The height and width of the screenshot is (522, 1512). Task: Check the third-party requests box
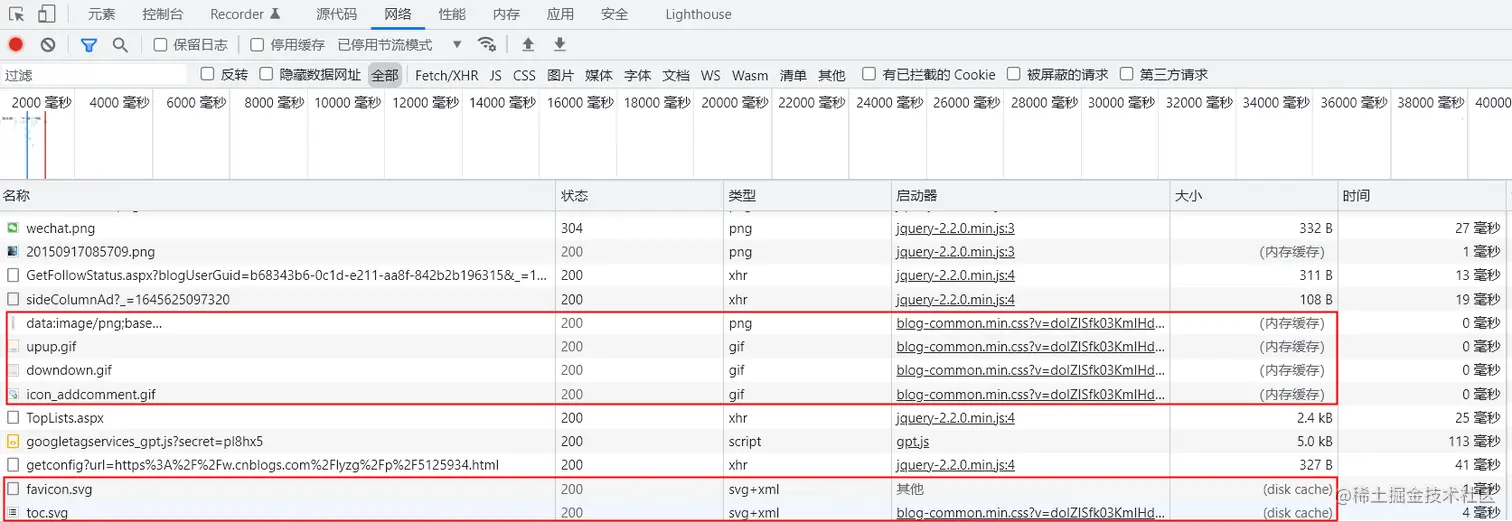pos(1127,74)
